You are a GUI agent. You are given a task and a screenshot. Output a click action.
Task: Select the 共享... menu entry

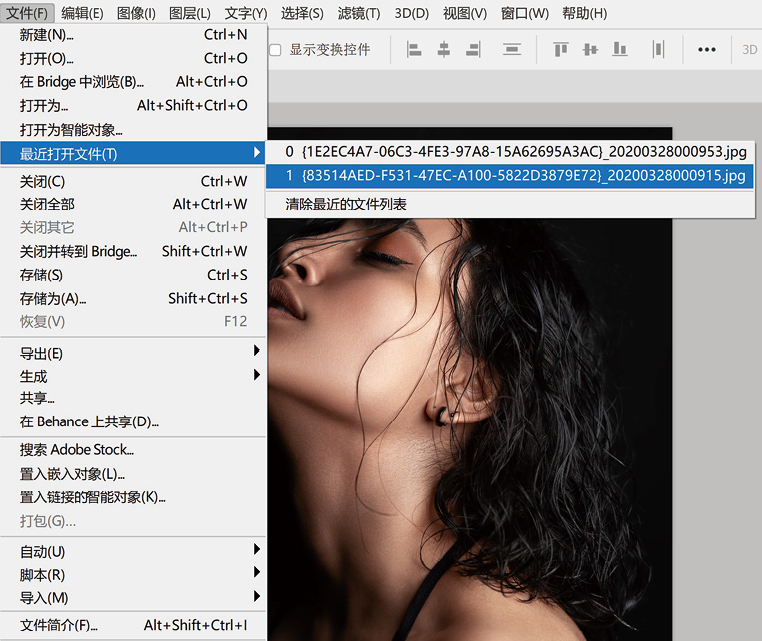coord(133,398)
